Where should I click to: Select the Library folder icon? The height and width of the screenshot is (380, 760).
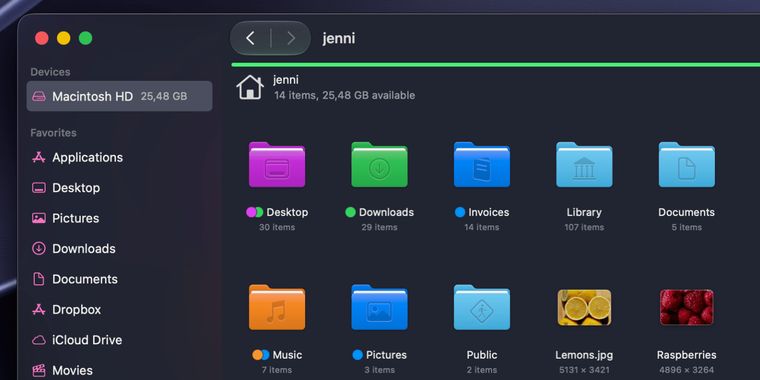(584, 165)
